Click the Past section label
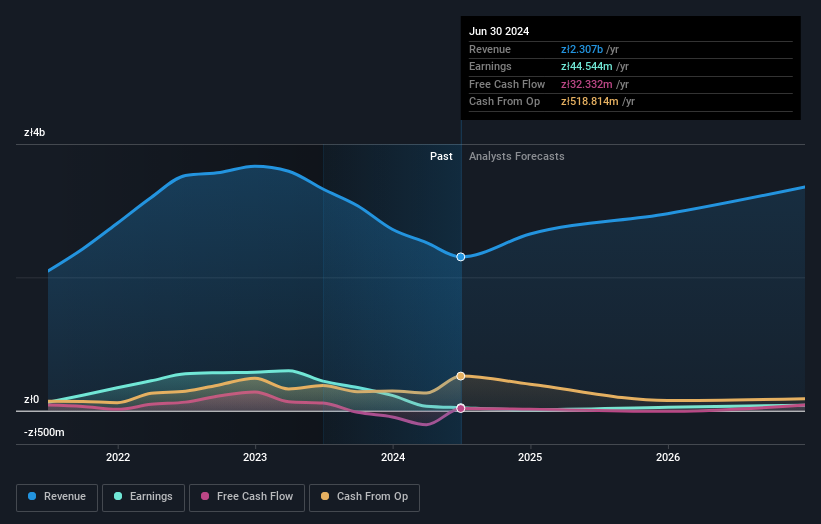The height and width of the screenshot is (524, 821). 441,156
